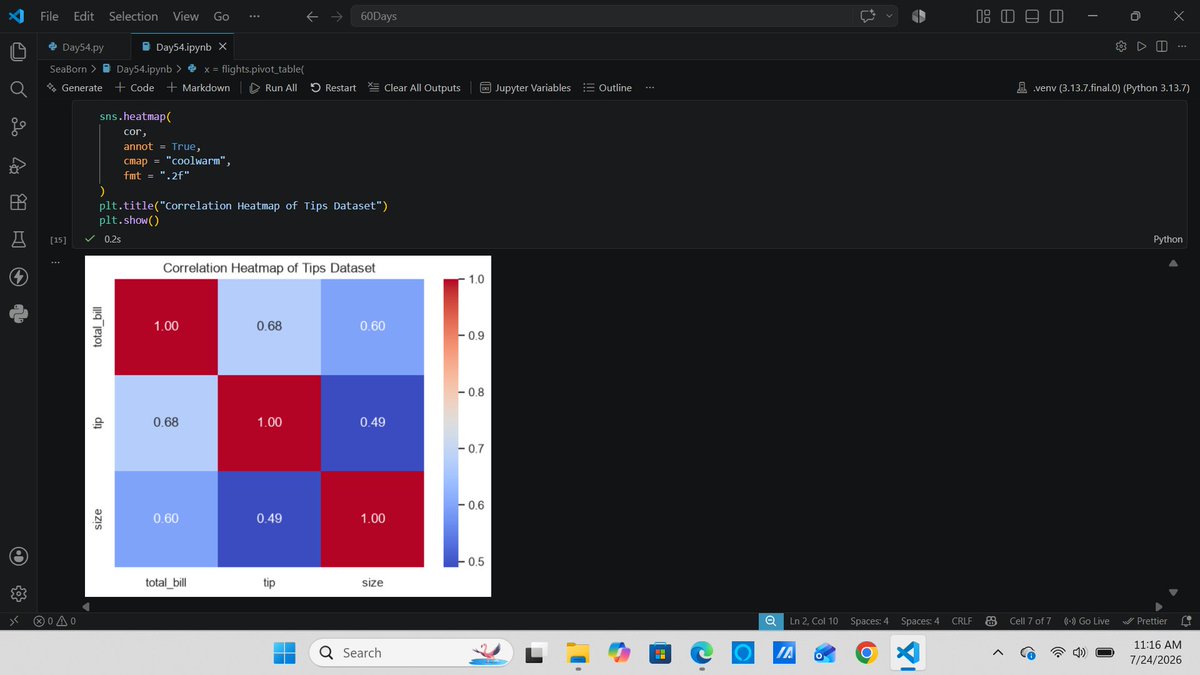Open the Customize Layout control
1200x675 pixels.
point(983,16)
